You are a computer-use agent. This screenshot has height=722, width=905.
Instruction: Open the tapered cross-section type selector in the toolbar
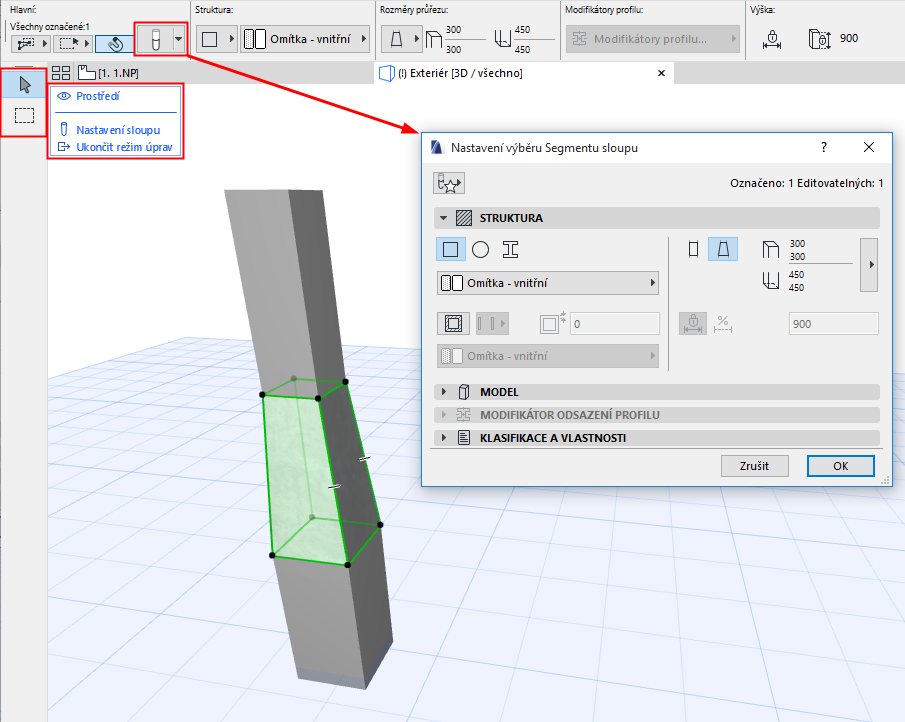click(x=402, y=39)
